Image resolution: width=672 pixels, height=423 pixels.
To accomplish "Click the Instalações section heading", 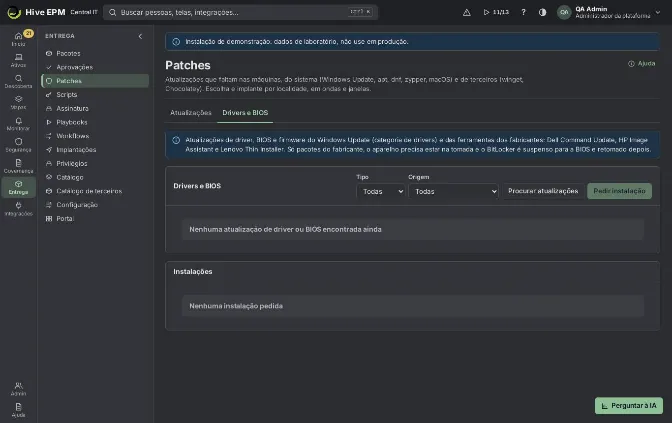I will tap(193, 272).
